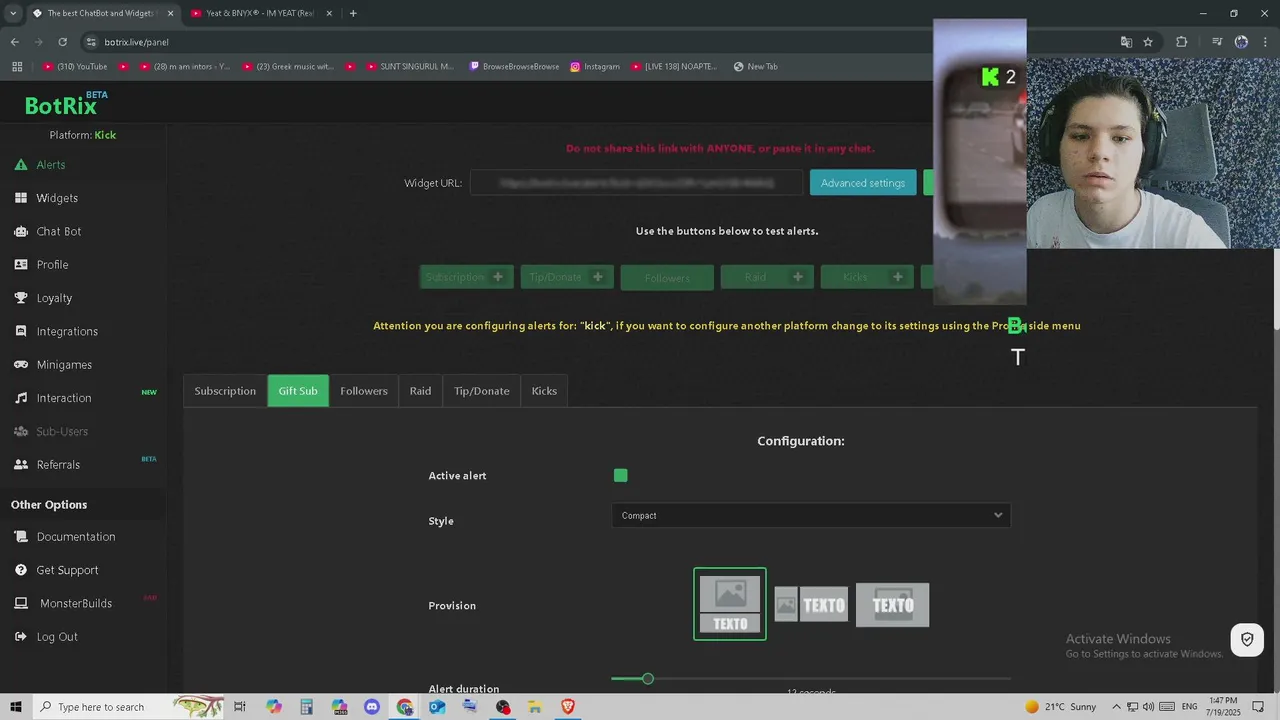Click the BotRix logo
Image resolution: width=1280 pixels, height=720 pixels.
[x=61, y=106]
